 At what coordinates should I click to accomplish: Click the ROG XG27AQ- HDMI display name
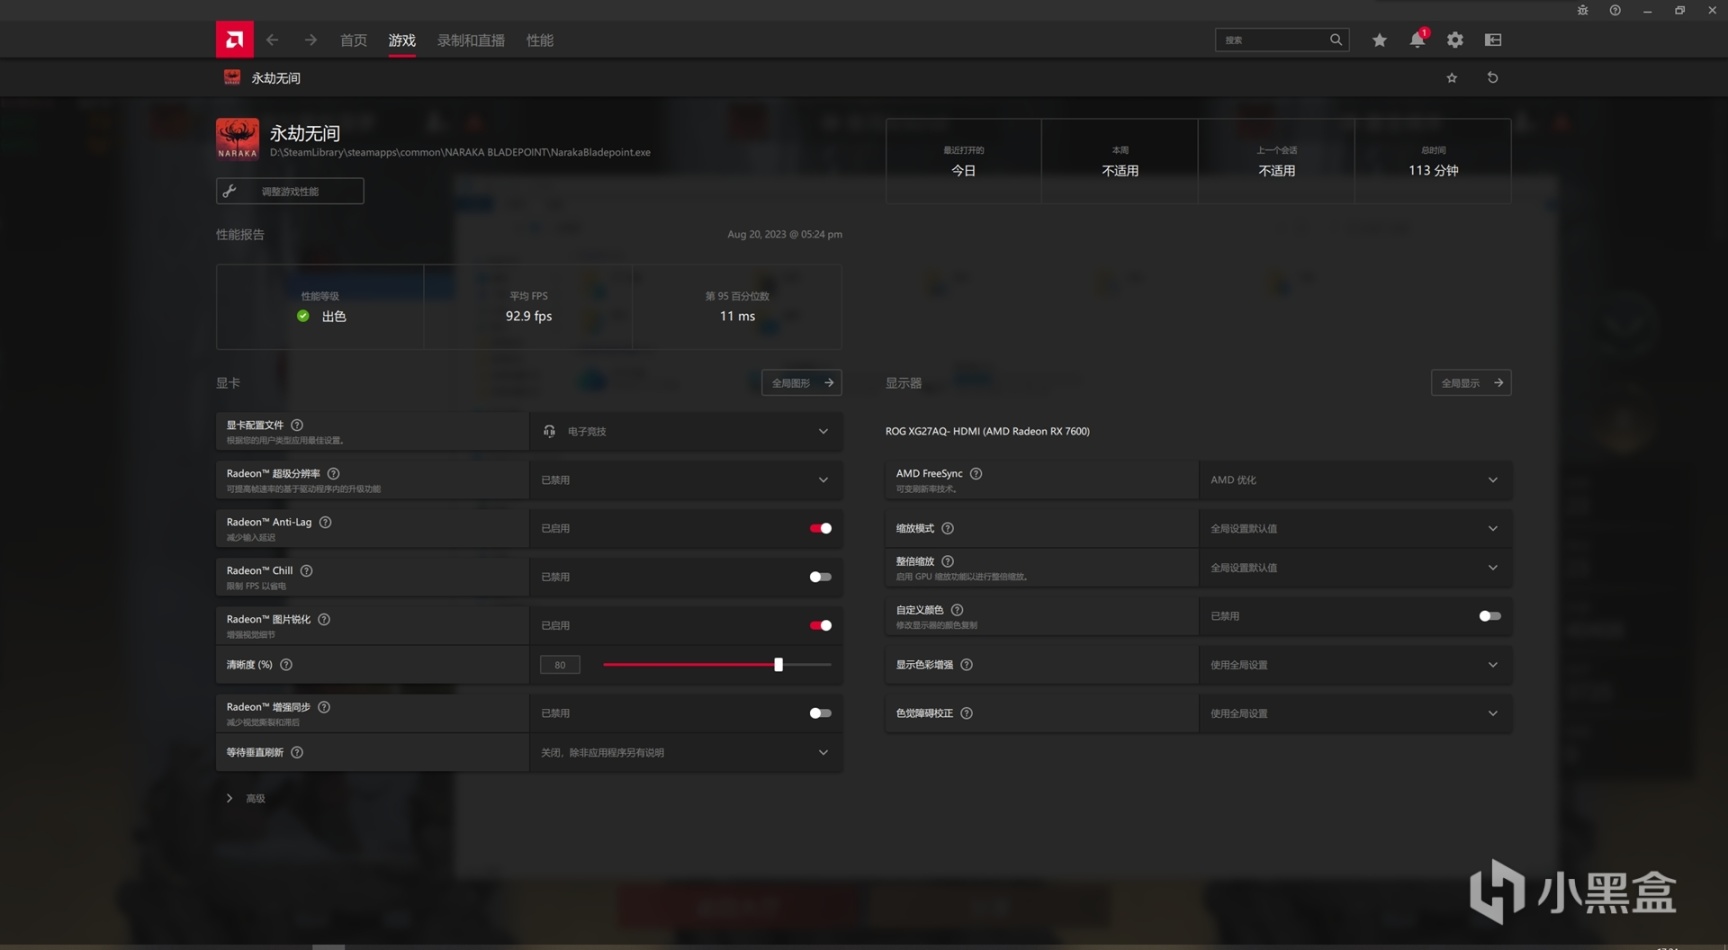point(988,431)
